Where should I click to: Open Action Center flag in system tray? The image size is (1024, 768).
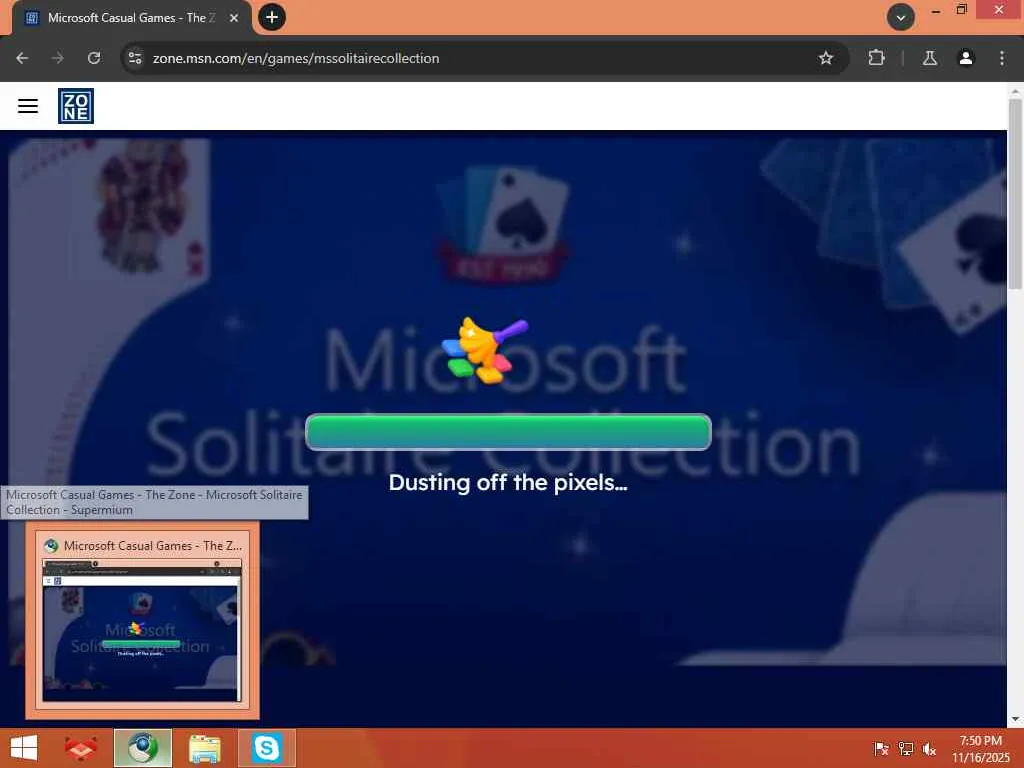[x=881, y=749]
